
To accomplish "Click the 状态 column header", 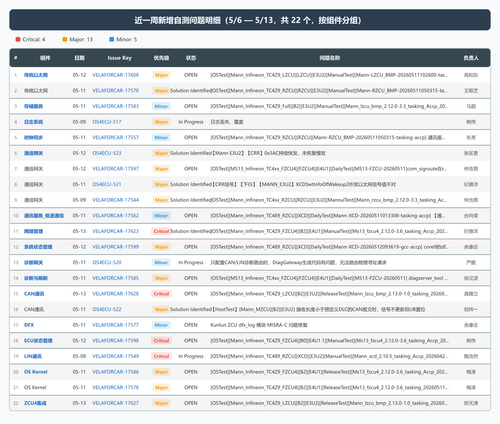I will (191, 58).
